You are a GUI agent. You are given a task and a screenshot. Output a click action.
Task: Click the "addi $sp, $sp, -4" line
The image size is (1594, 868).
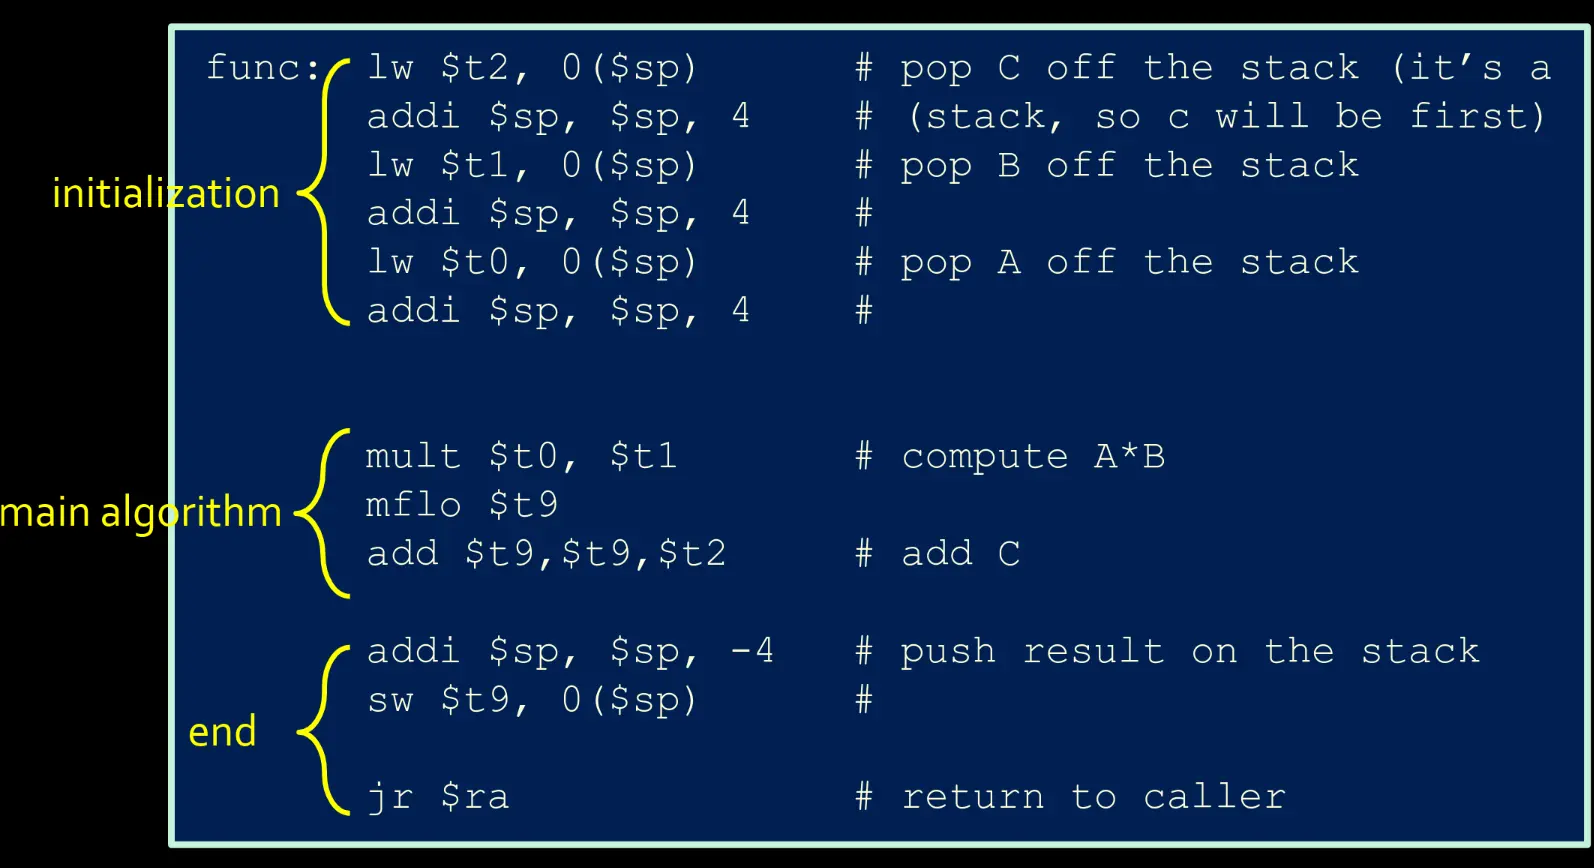570,652
